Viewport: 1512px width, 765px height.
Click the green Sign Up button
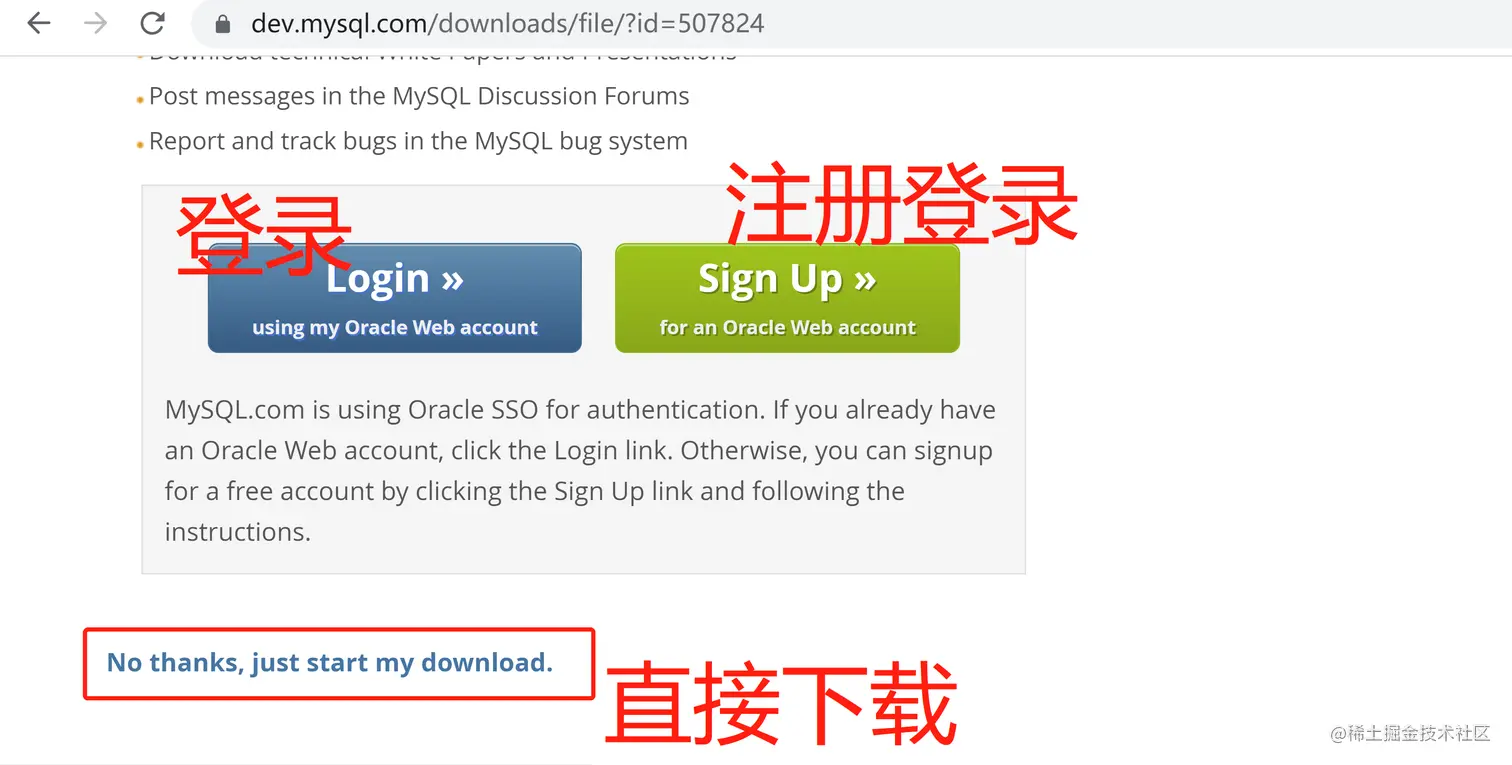787,298
